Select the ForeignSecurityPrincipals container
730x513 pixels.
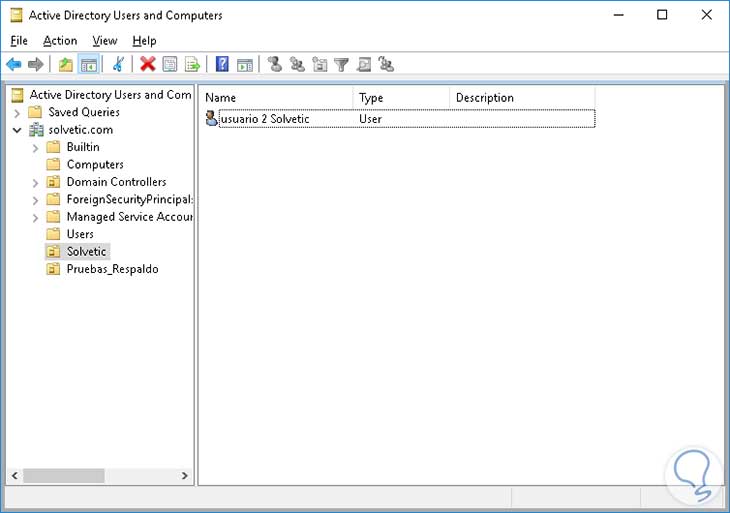(x=129, y=199)
